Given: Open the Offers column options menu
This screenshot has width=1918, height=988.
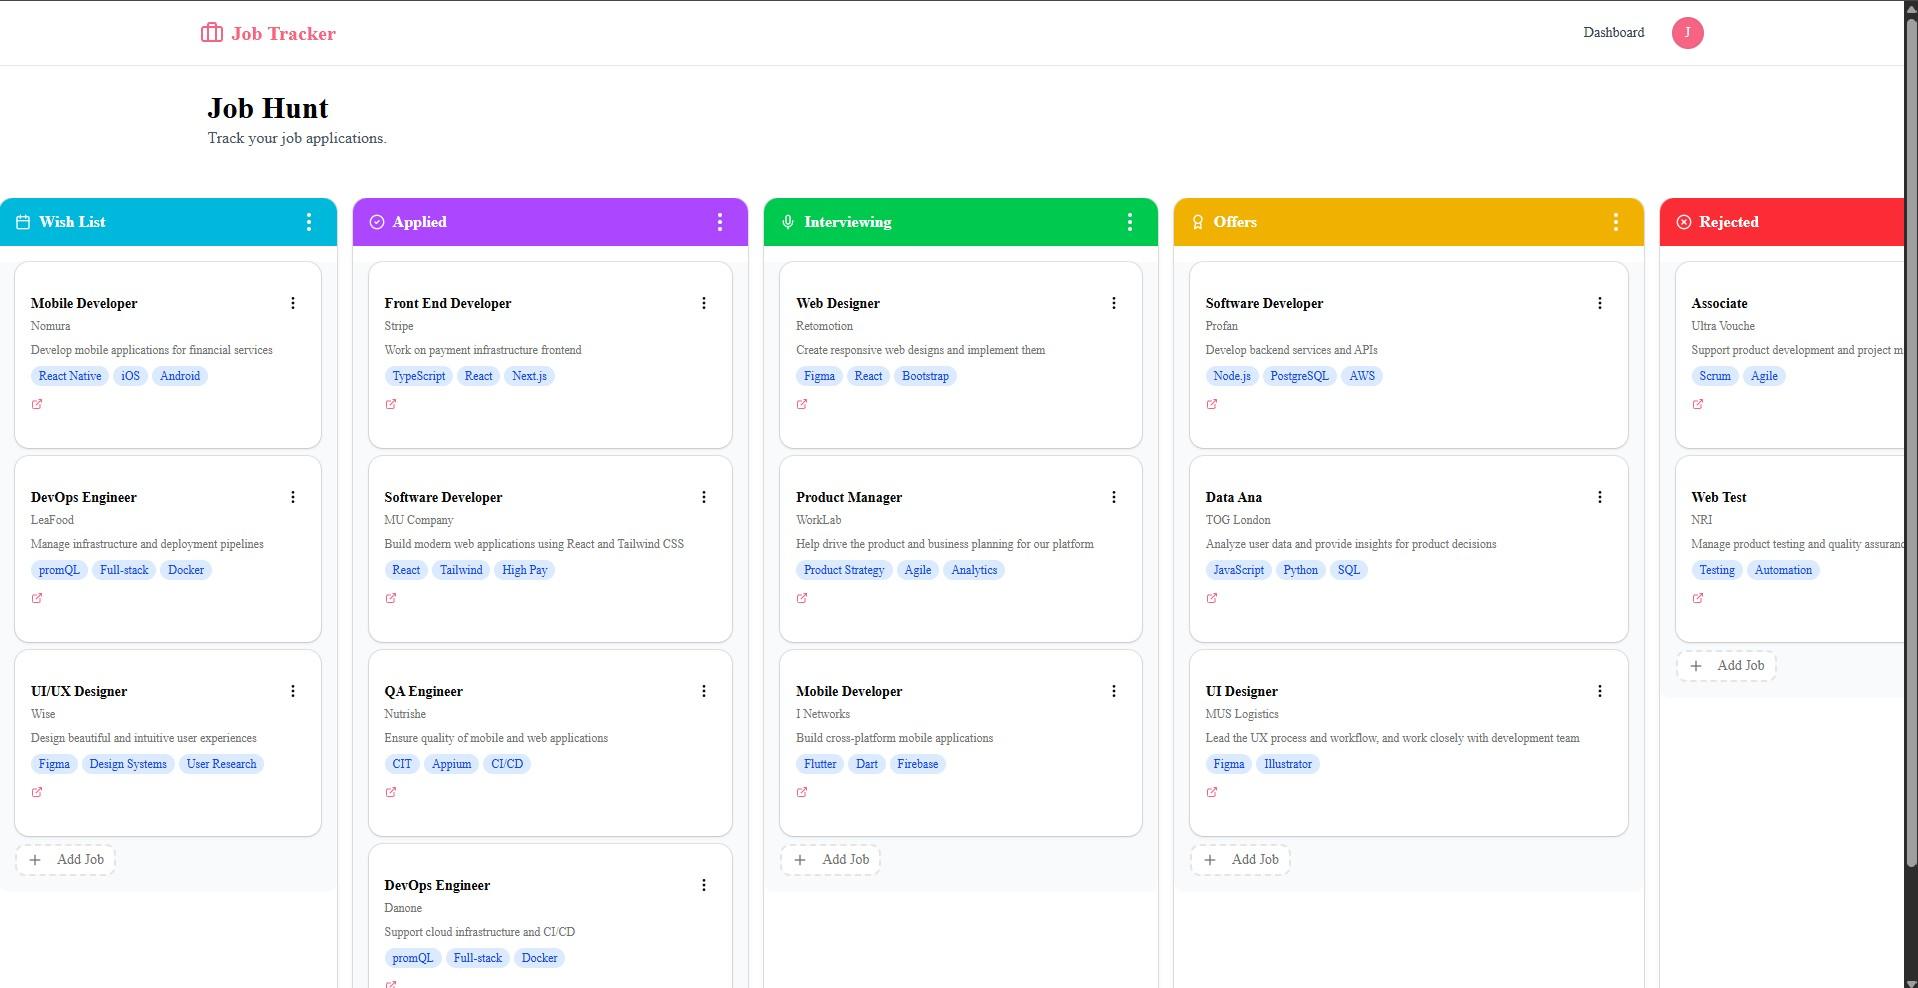Looking at the screenshot, I should [x=1616, y=222].
